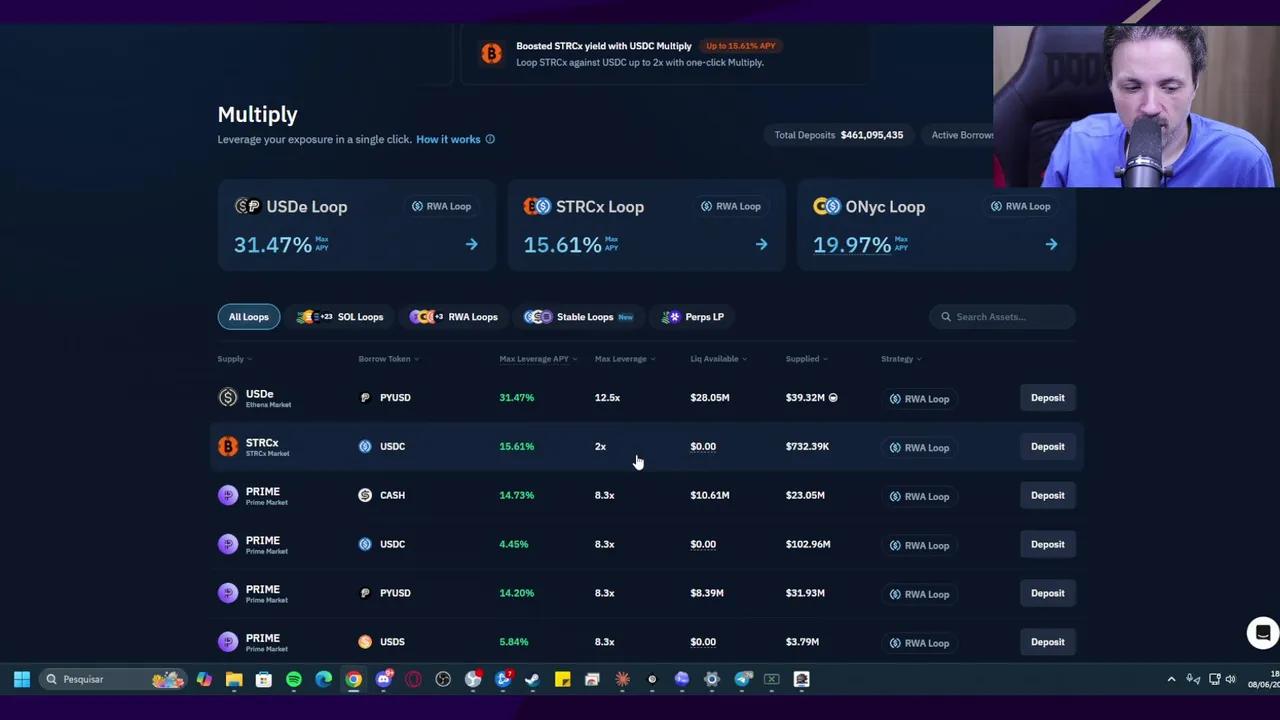Screen dimensions: 1280x720
Task: Select the All Loops filter tab
Action: coord(249,317)
